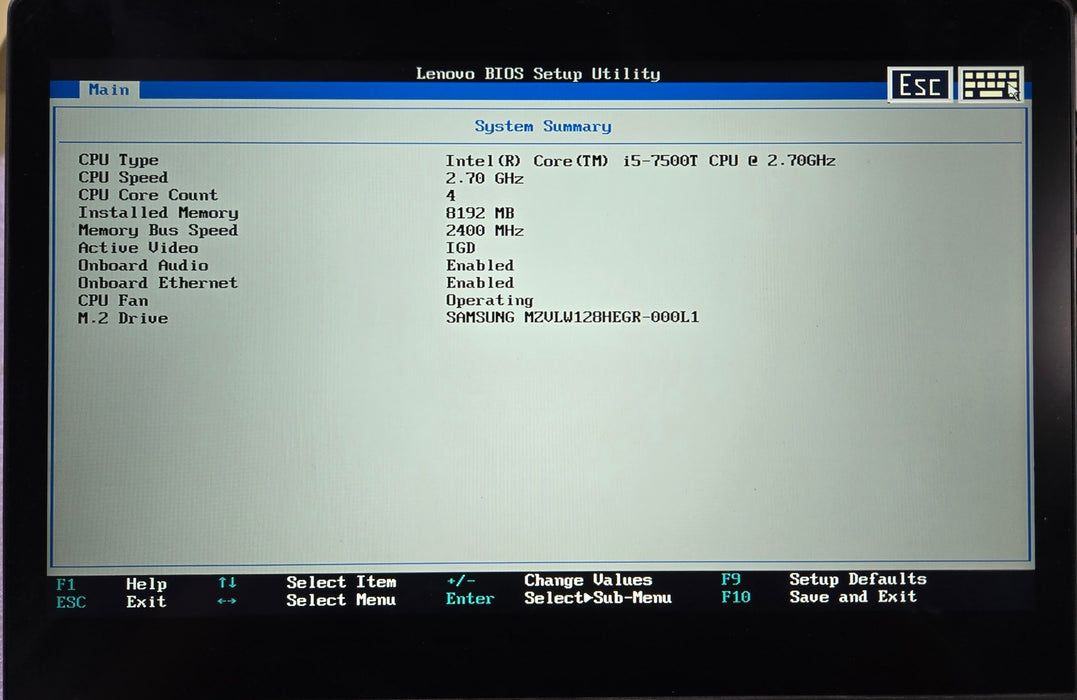Click the F10 key hint

pyautogui.click(x=736, y=598)
